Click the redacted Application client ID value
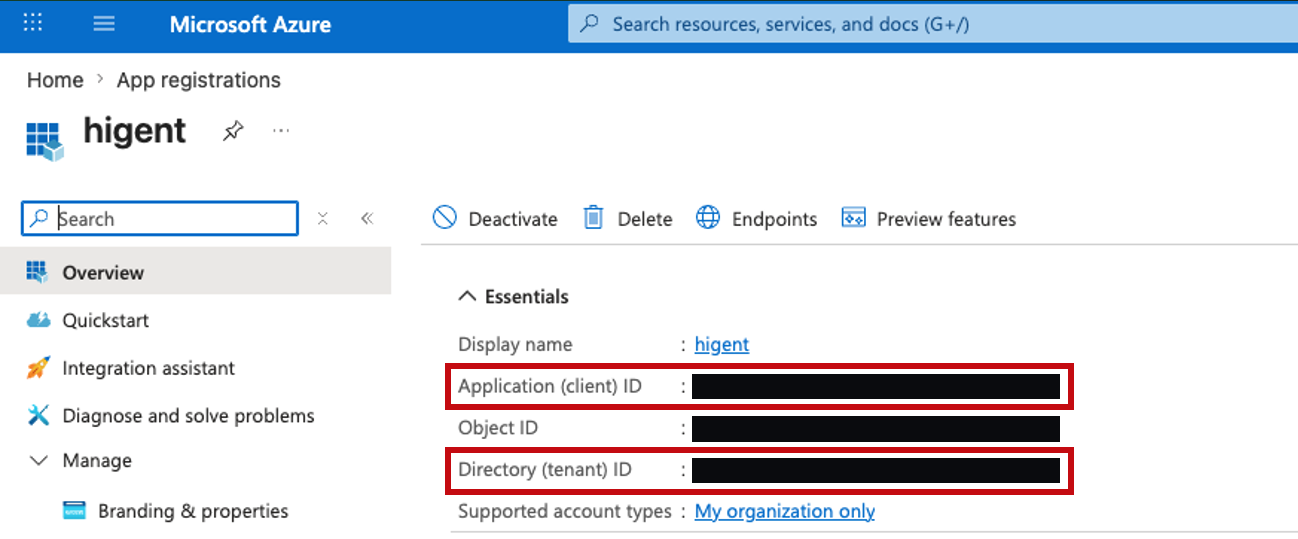Viewport: 1298px width, 539px height. click(x=876, y=386)
